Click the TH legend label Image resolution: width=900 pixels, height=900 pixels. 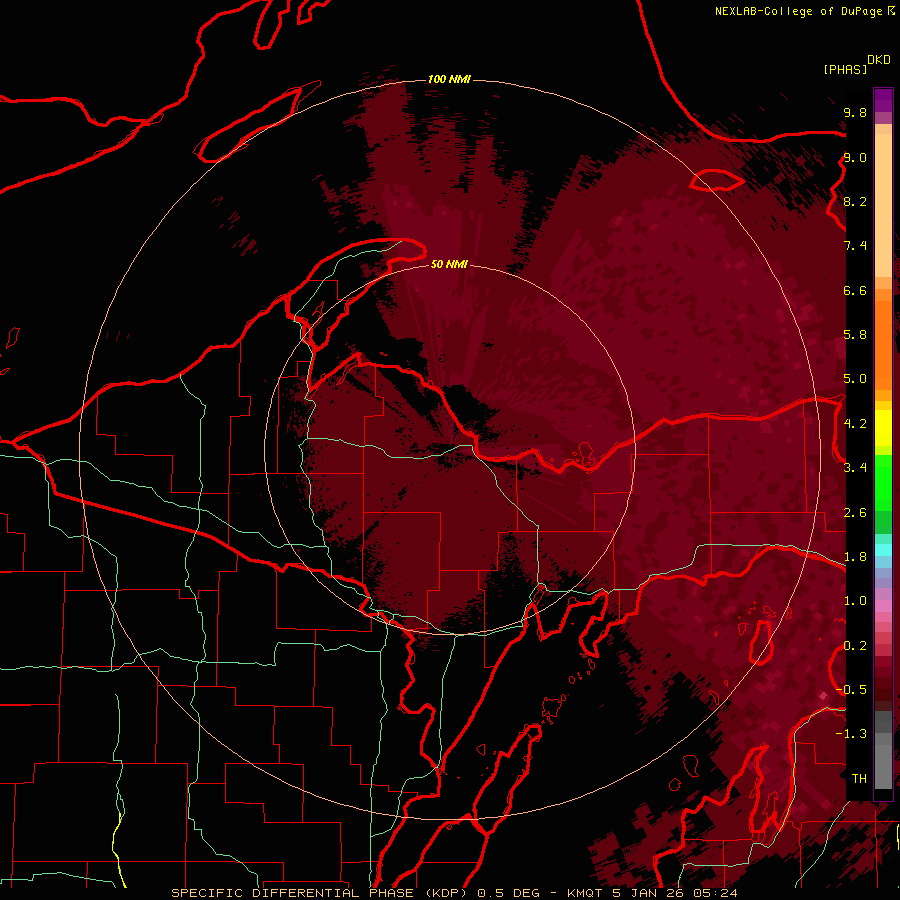(x=859, y=779)
